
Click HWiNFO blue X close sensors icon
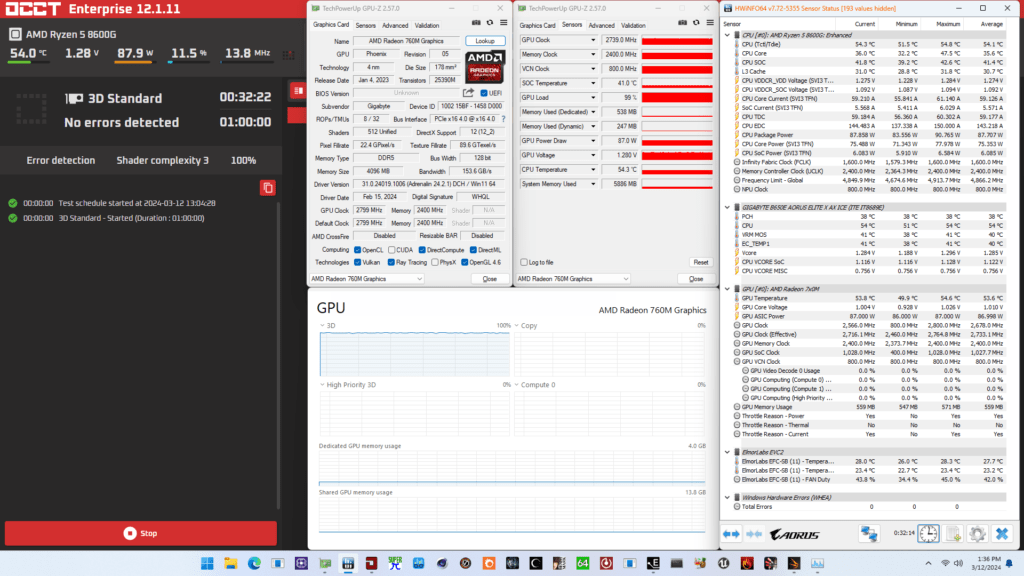[1002, 534]
